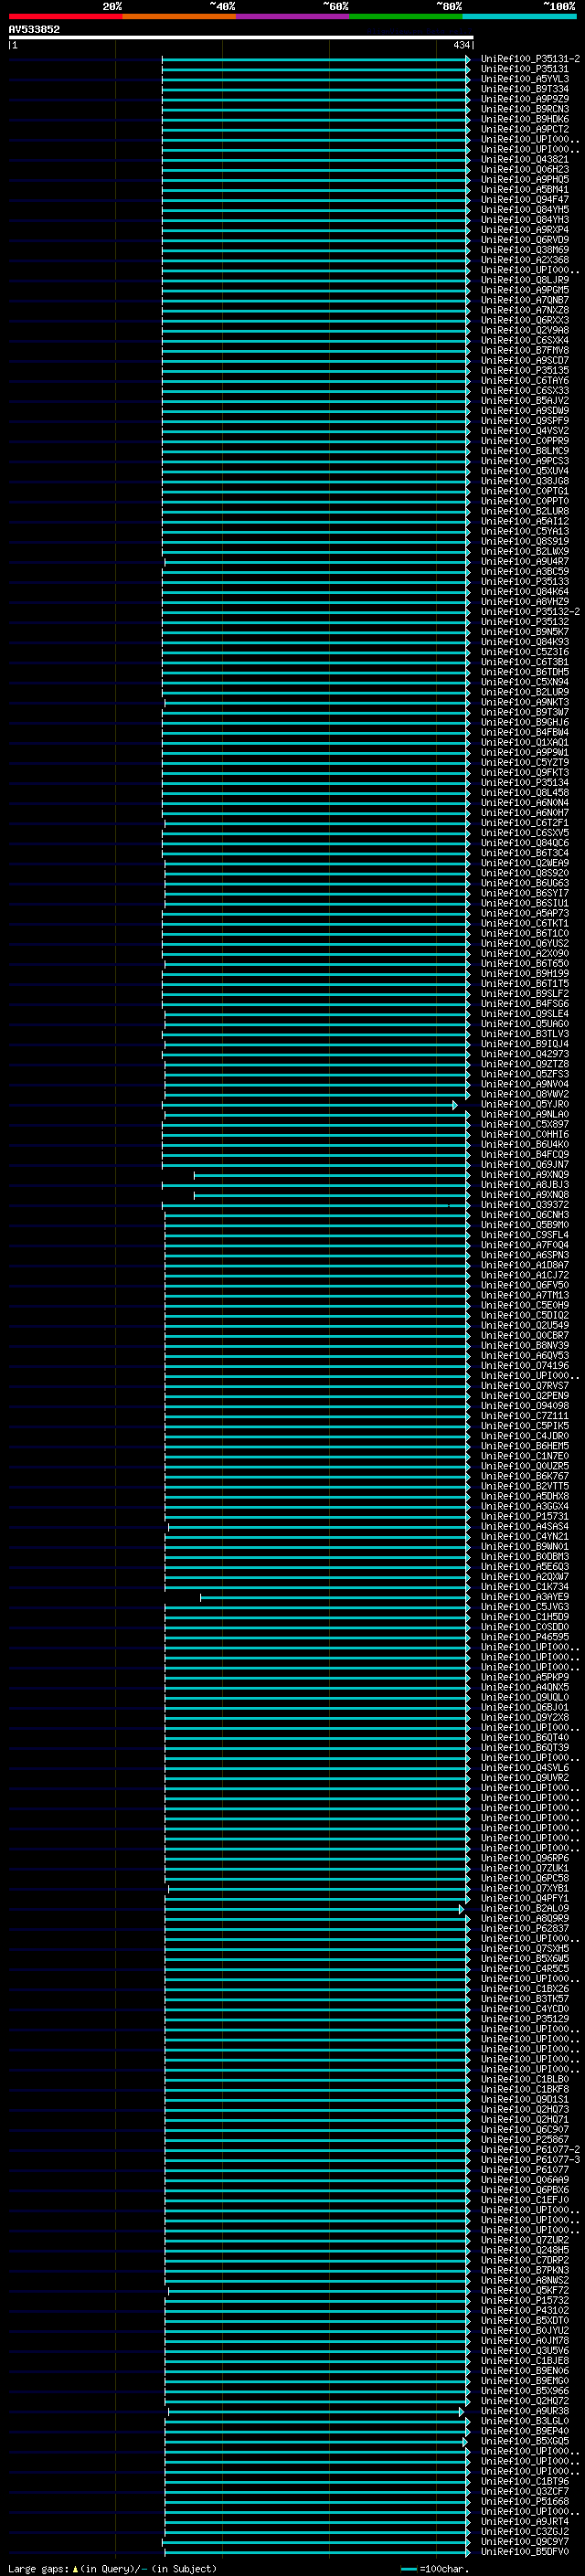The width and height of the screenshot is (585, 2576).
Task: Select the UniRef100_A7F0Q4 entry
Action: coord(525,1245)
